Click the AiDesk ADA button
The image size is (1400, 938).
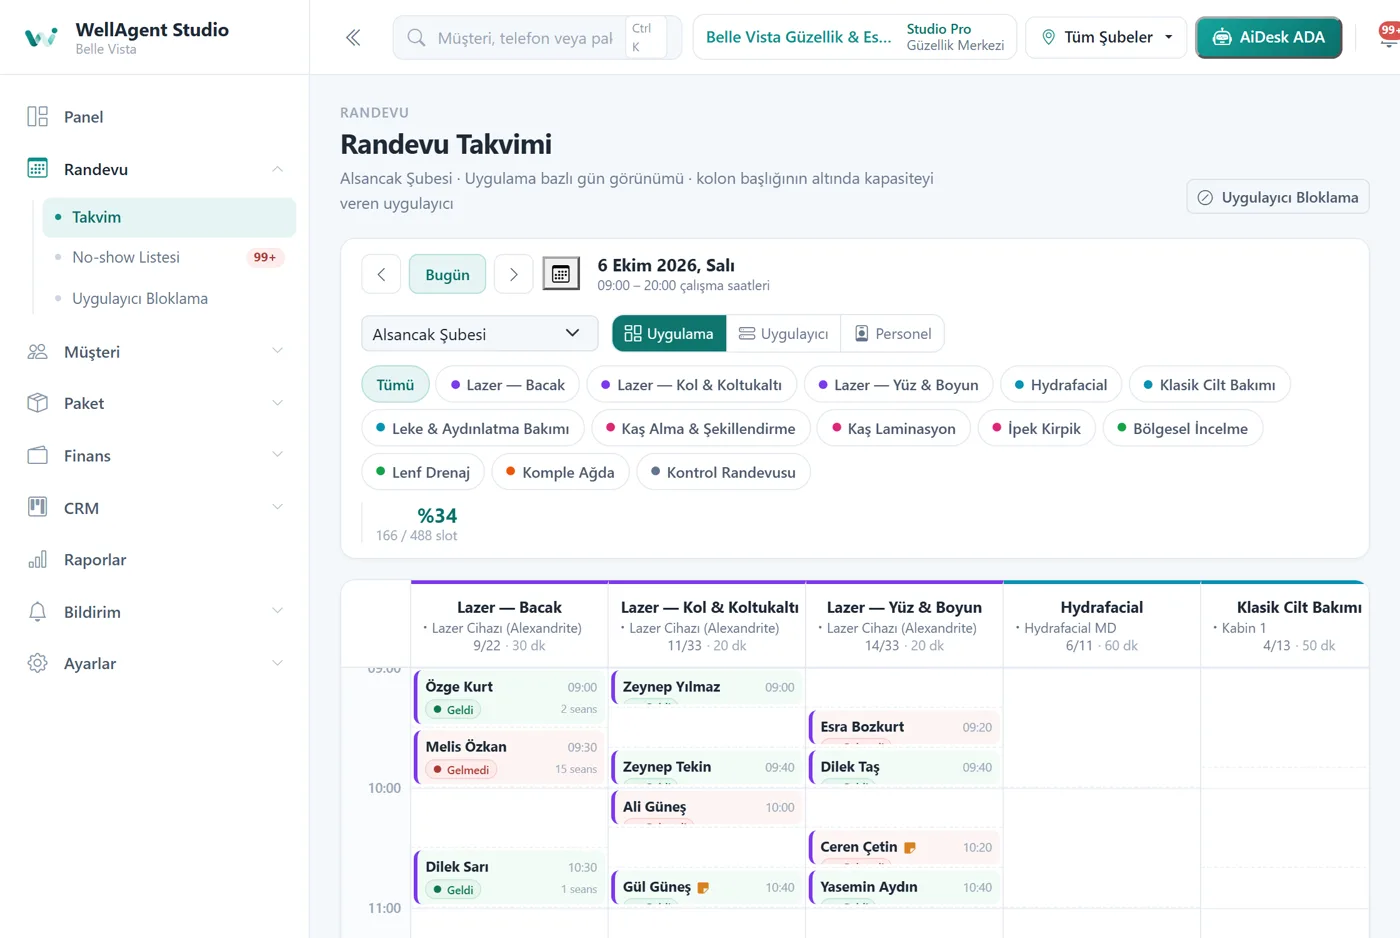coord(1268,37)
